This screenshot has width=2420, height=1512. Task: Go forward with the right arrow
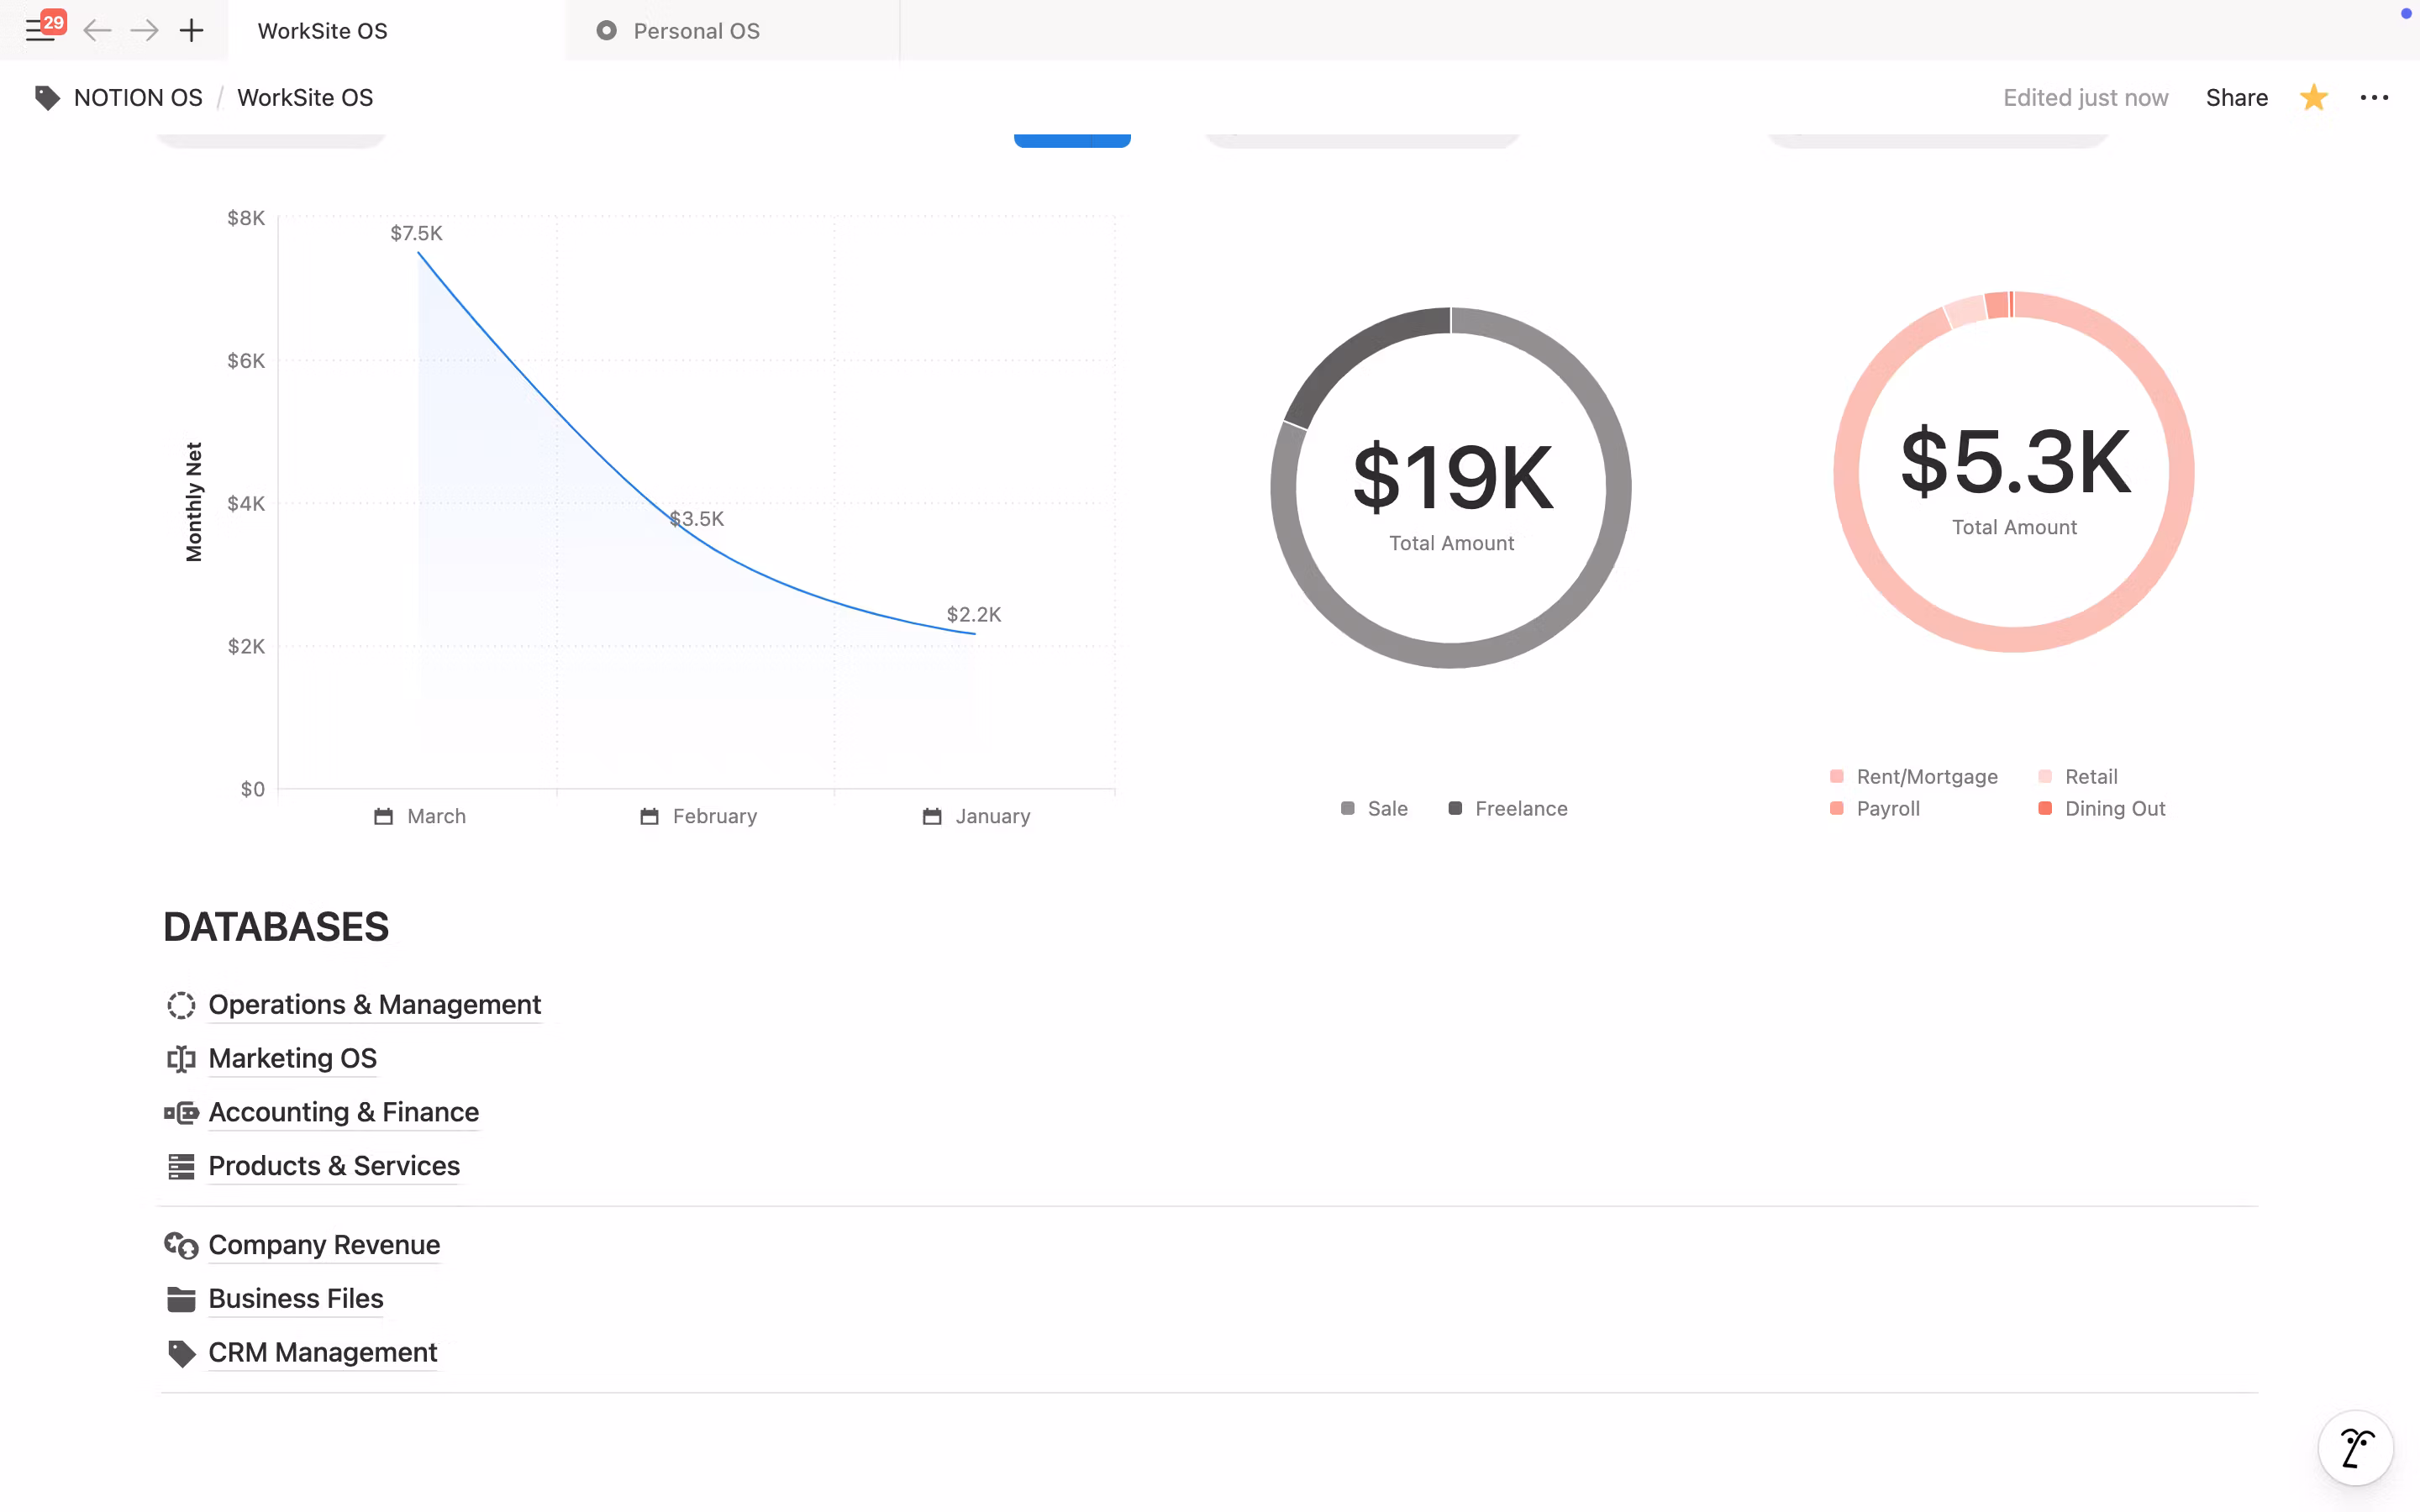[144, 31]
